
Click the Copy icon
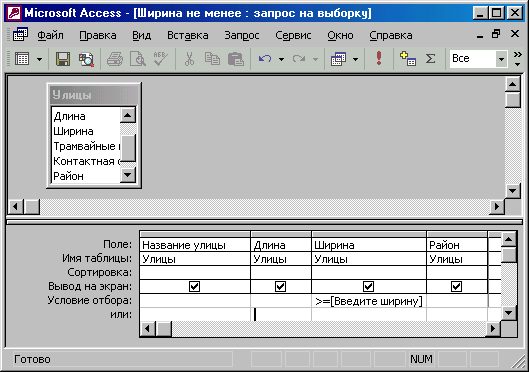point(212,59)
